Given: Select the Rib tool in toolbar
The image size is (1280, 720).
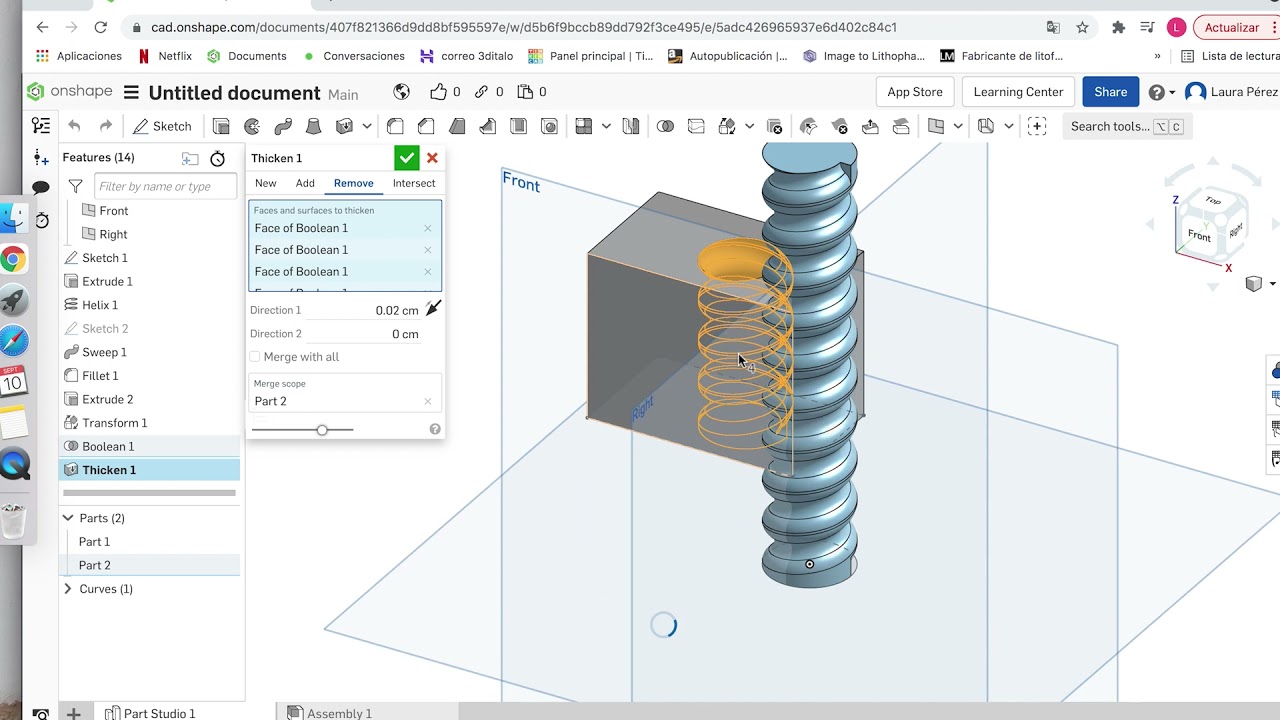Looking at the screenshot, I should pos(488,126).
